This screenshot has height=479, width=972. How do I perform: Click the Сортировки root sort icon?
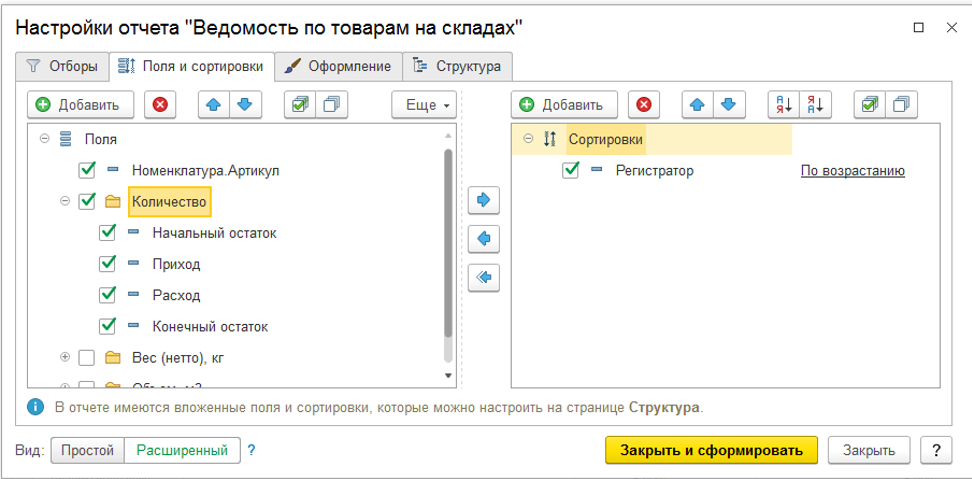click(549, 139)
